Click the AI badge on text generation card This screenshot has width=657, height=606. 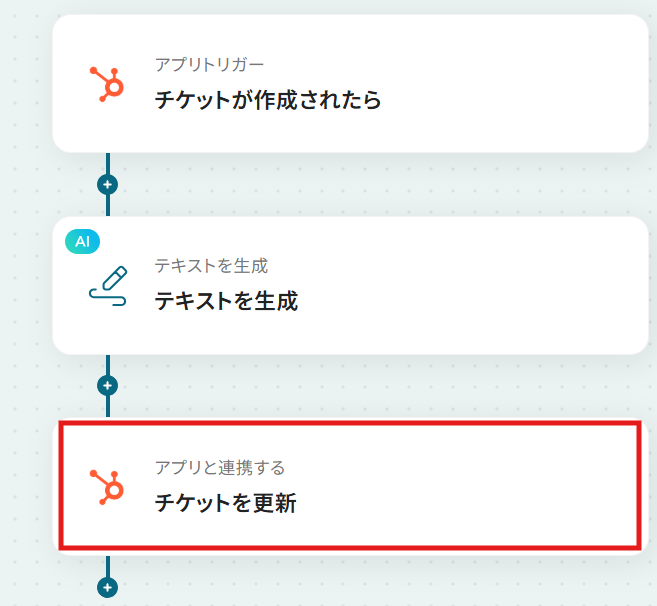pyautogui.click(x=82, y=241)
